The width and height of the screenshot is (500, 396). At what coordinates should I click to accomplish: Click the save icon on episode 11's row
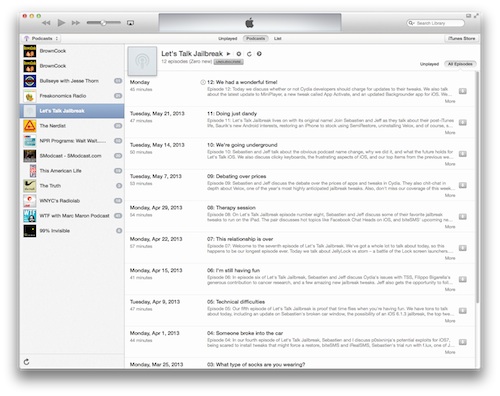pyautogui.click(x=463, y=123)
